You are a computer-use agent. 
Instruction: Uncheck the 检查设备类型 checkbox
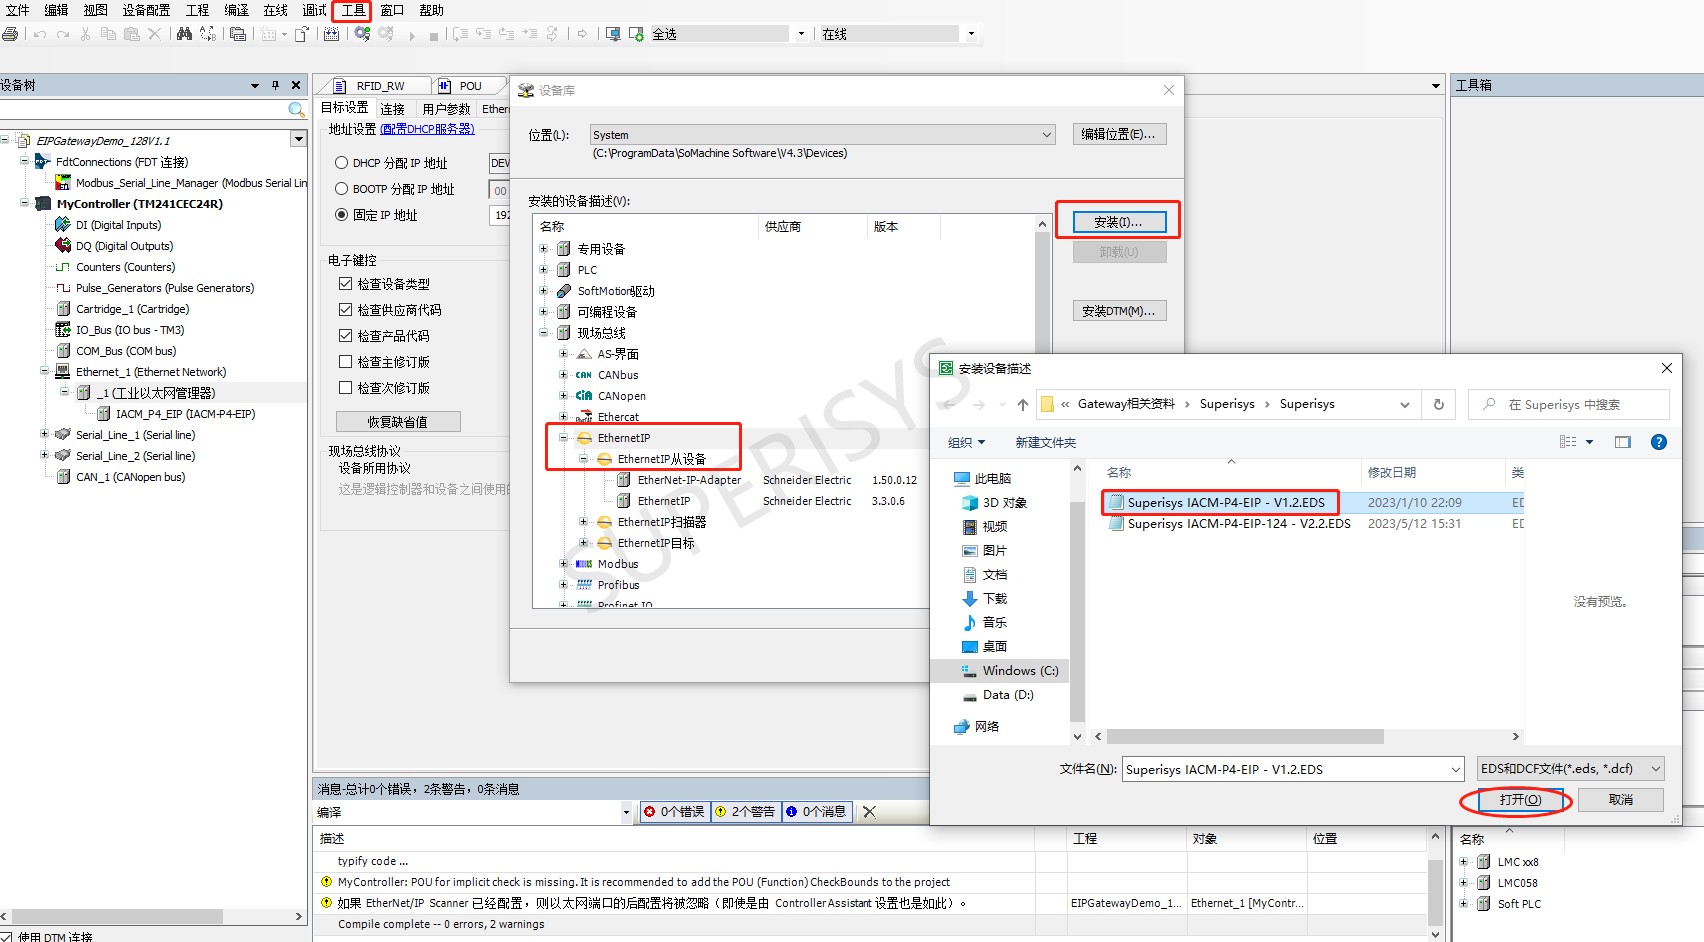point(345,284)
